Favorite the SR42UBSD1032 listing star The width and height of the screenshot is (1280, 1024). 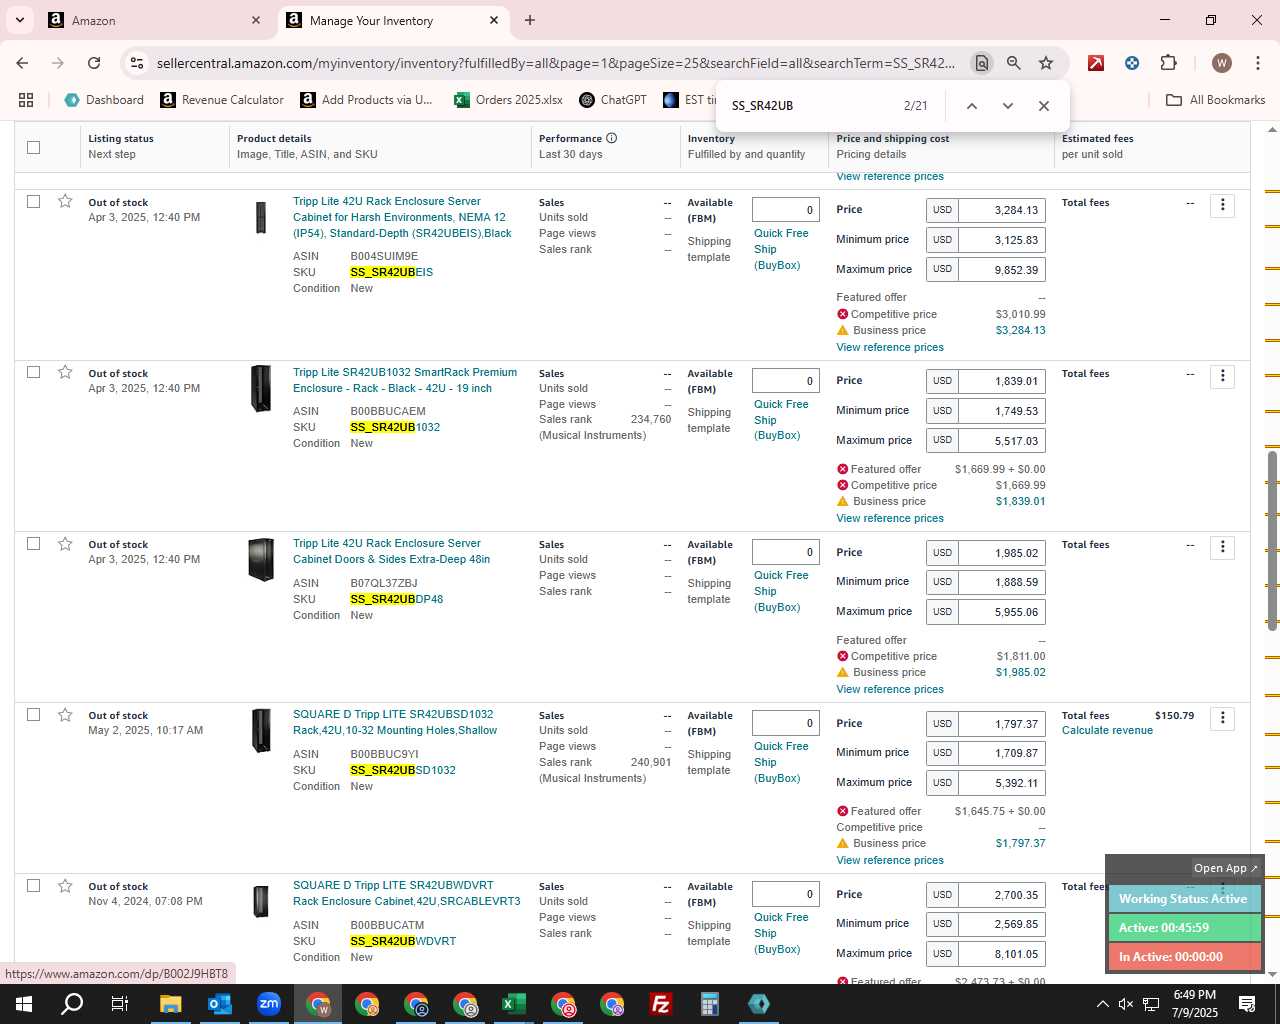point(65,714)
